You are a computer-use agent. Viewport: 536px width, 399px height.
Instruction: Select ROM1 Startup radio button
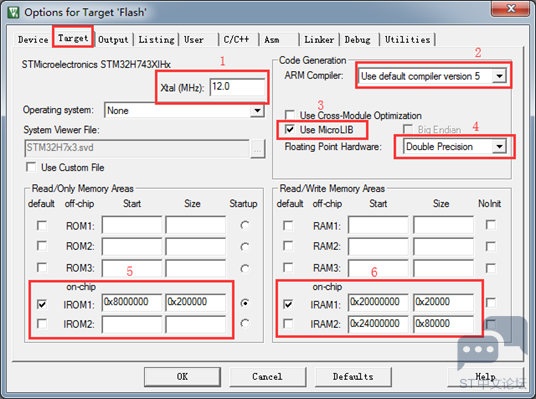[x=245, y=225]
